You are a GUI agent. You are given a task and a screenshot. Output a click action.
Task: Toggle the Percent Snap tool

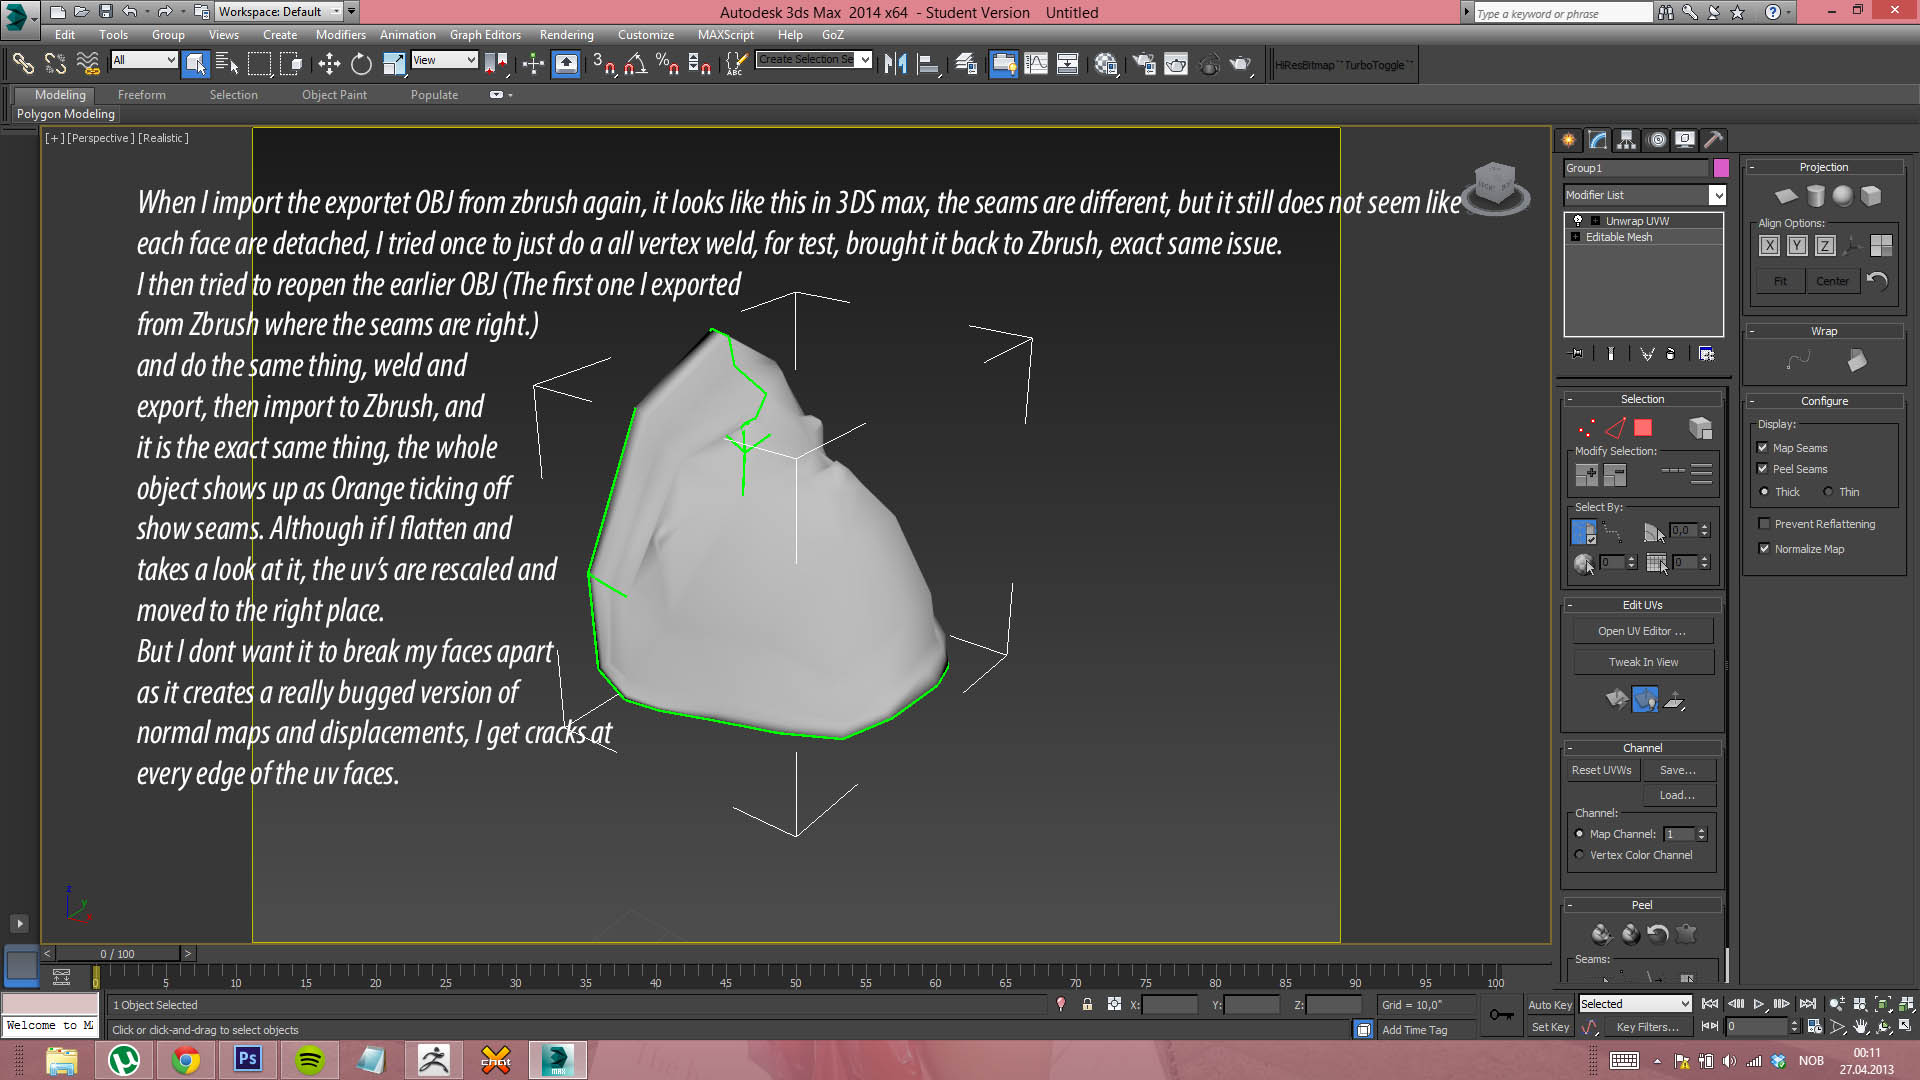coord(667,64)
